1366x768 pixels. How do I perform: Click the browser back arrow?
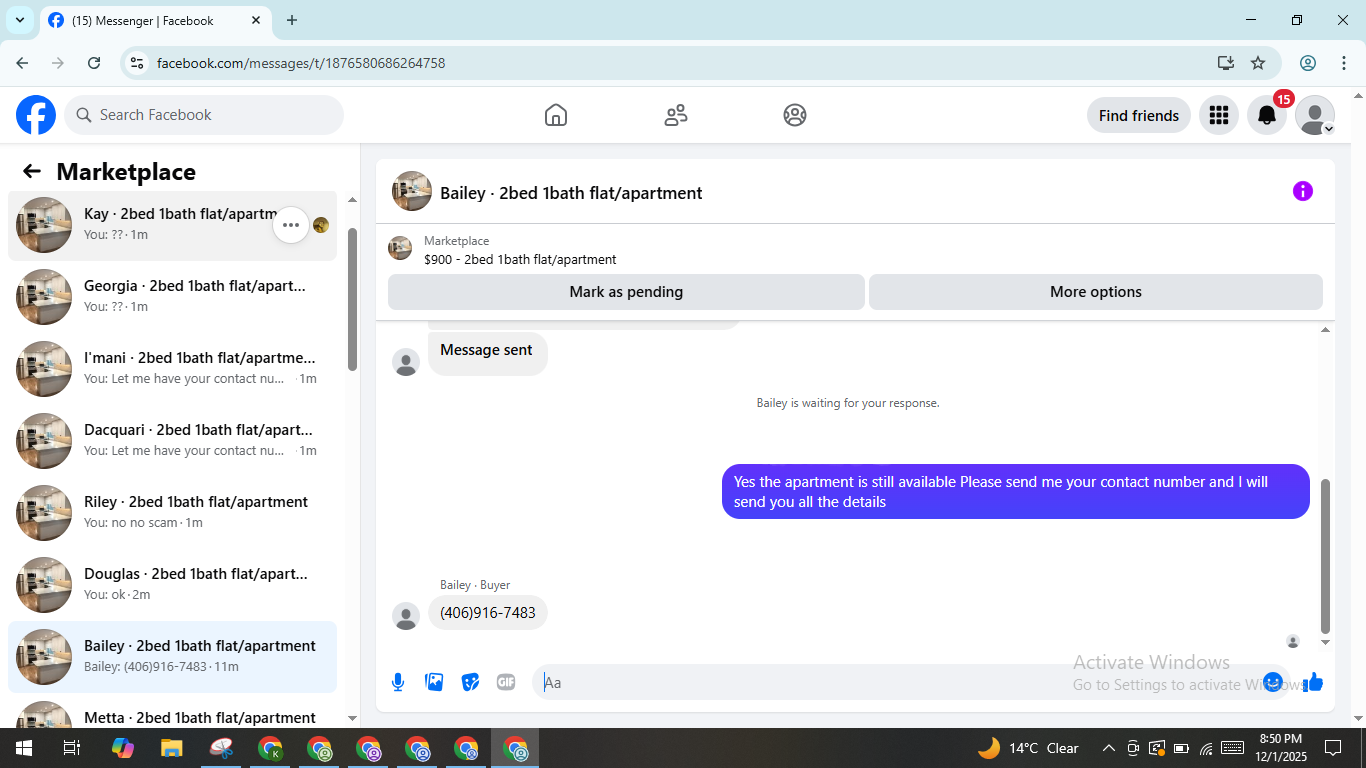(x=23, y=63)
